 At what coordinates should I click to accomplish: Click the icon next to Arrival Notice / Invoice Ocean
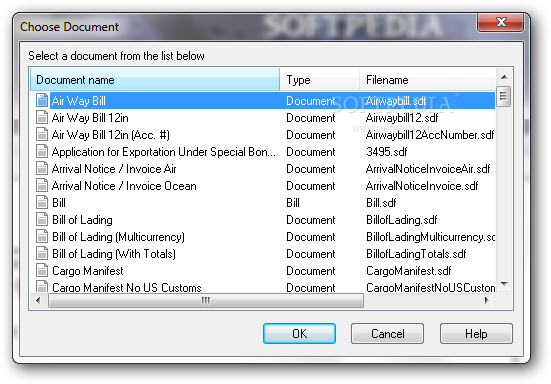tap(42, 186)
